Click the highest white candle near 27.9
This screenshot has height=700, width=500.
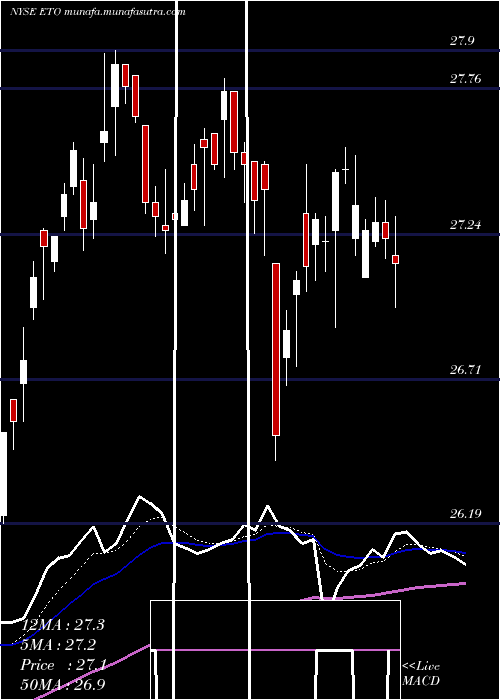coord(115,85)
